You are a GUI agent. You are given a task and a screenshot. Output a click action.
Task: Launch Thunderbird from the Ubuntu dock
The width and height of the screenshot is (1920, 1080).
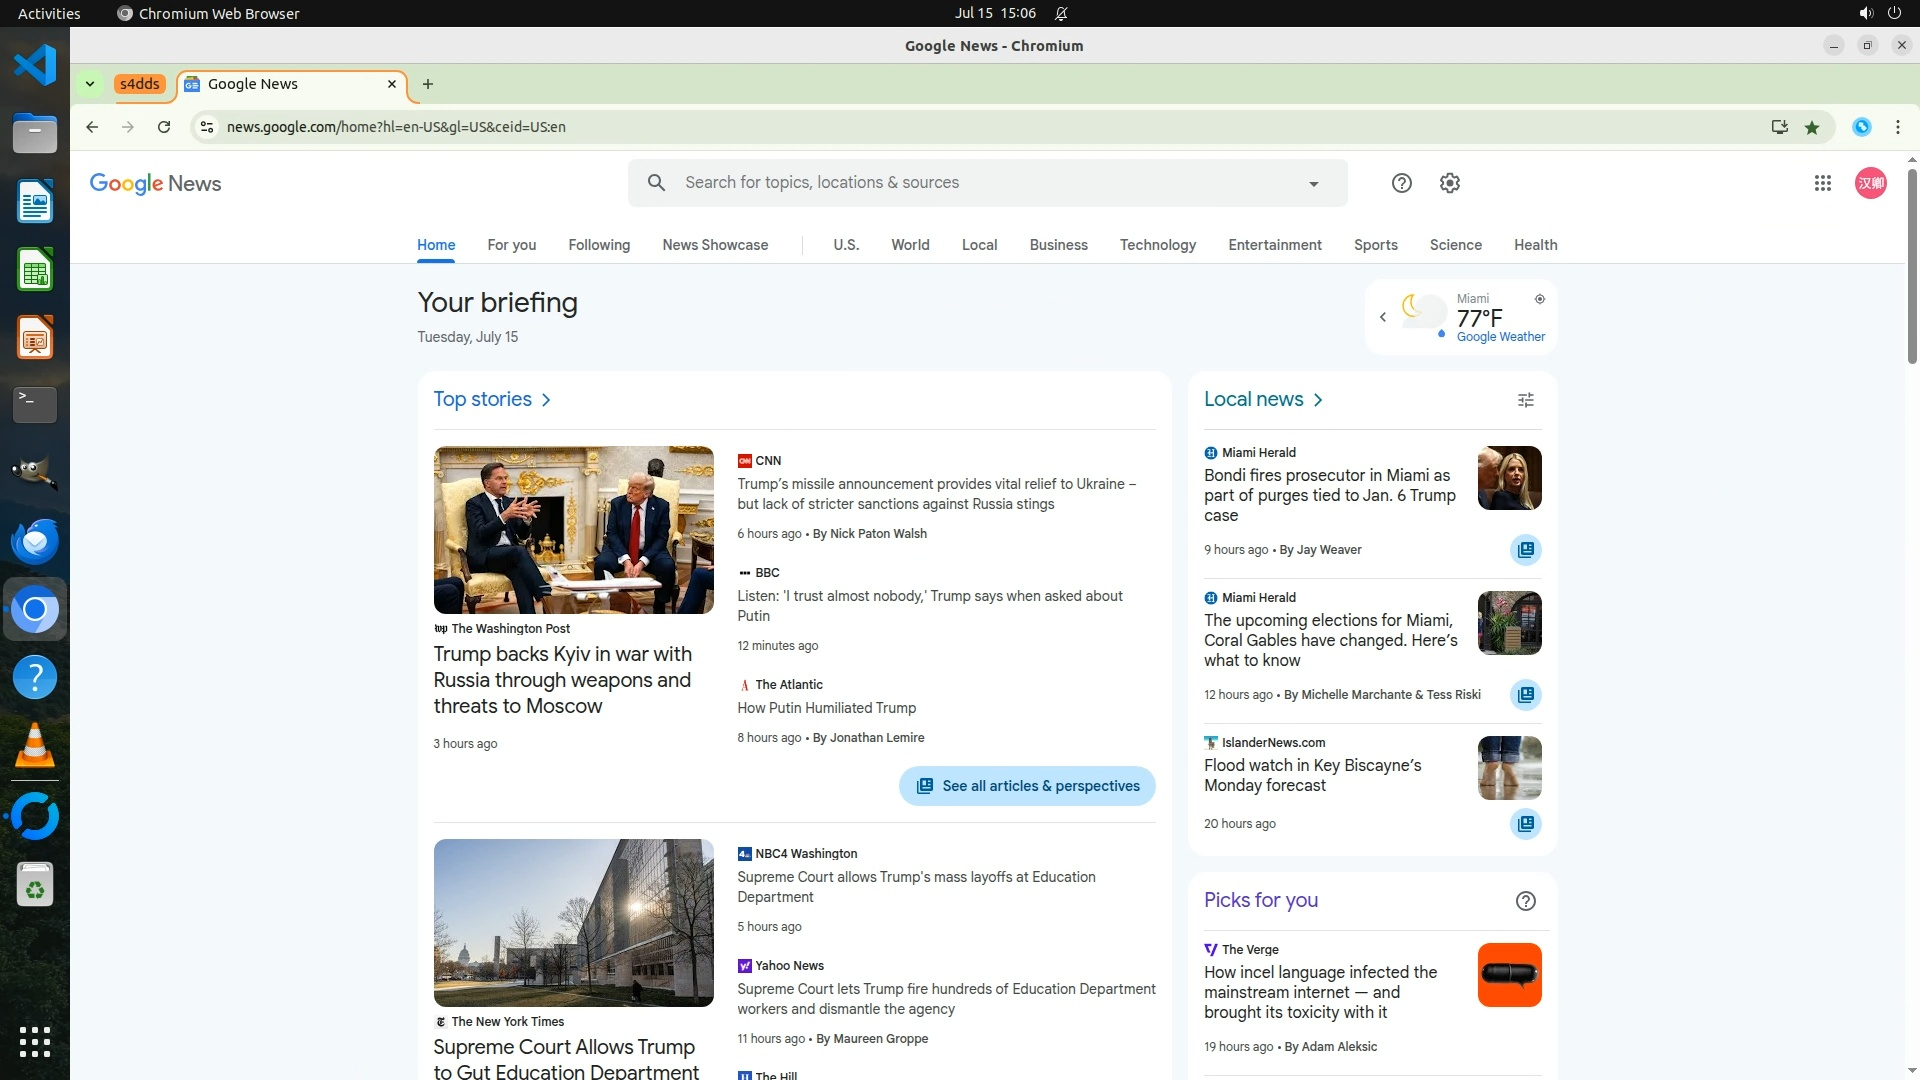35,541
